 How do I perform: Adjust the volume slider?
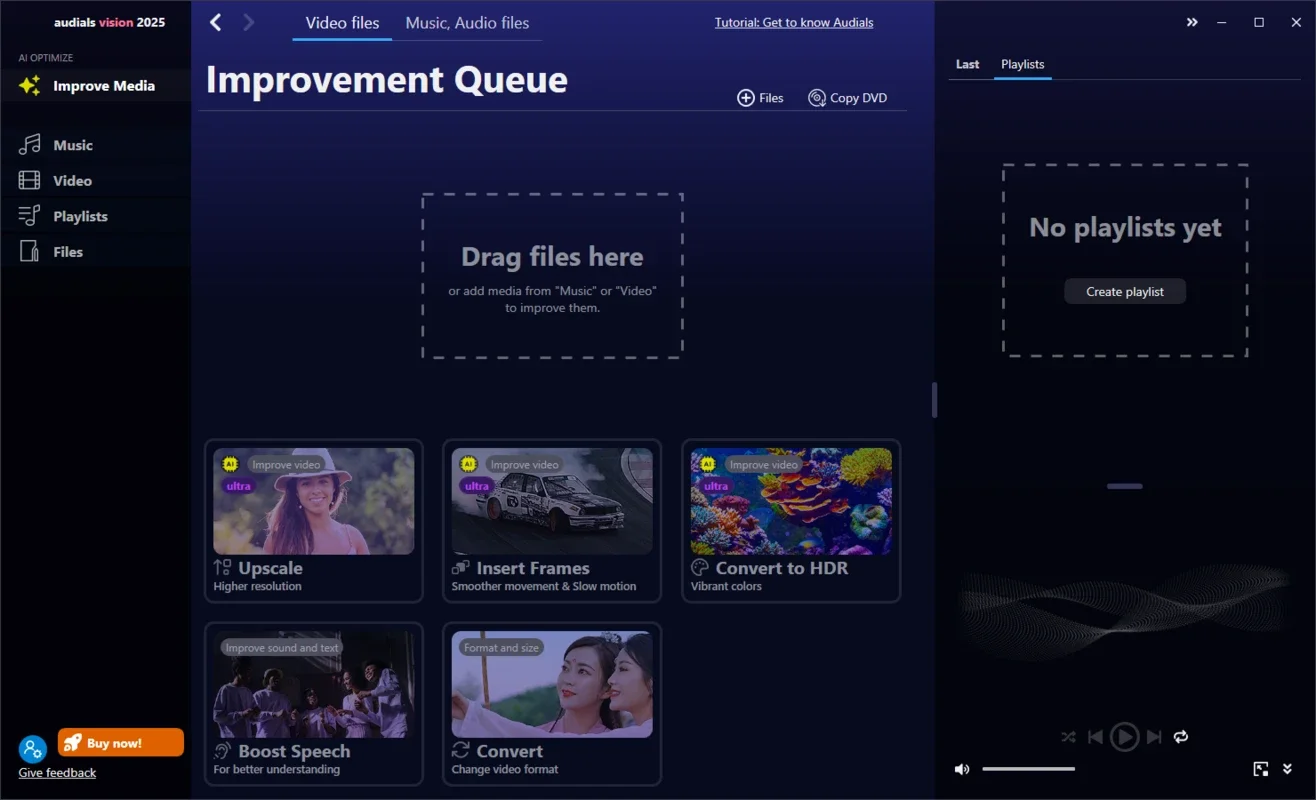[1028, 769]
